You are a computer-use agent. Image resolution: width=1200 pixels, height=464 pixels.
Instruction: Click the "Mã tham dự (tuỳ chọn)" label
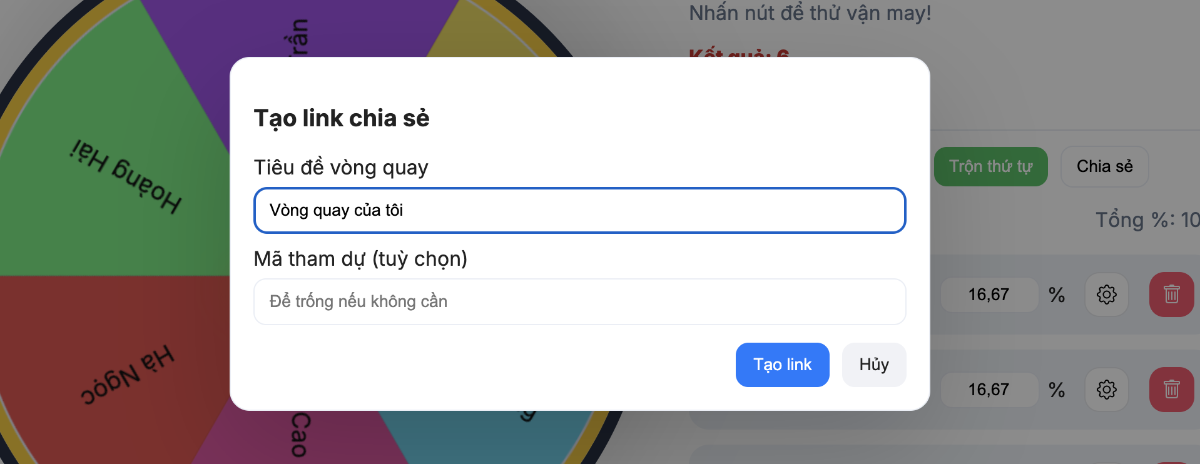tap(360, 259)
